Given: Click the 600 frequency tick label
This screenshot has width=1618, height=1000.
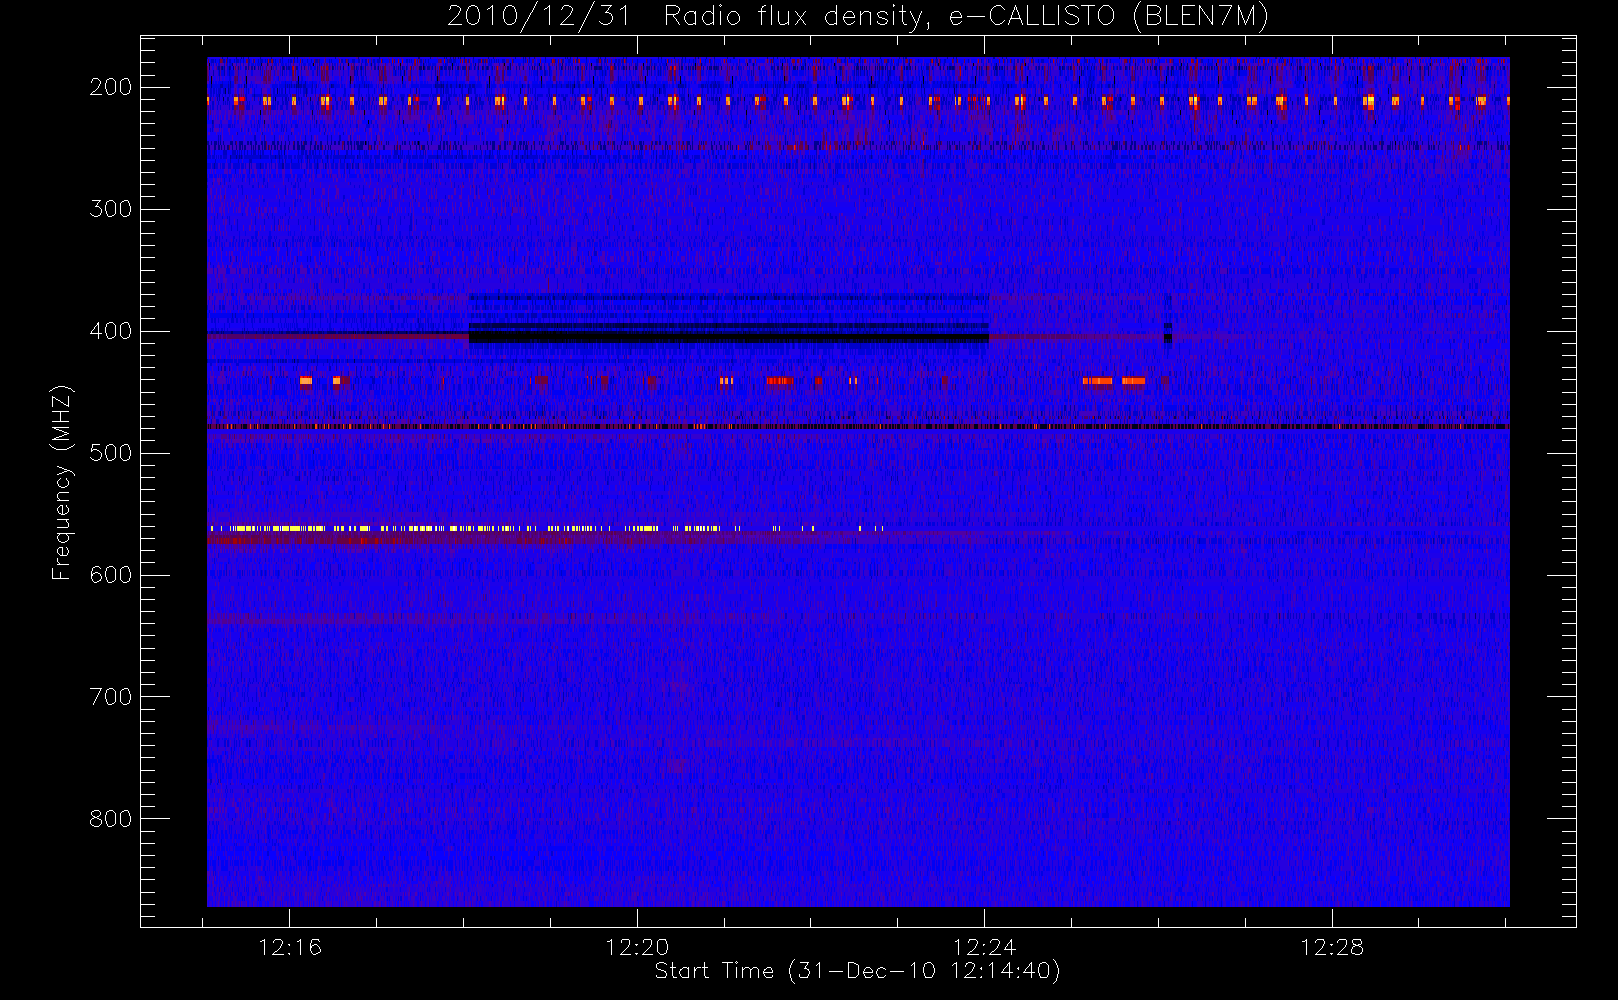Looking at the screenshot, I should [x=110, y=575].
